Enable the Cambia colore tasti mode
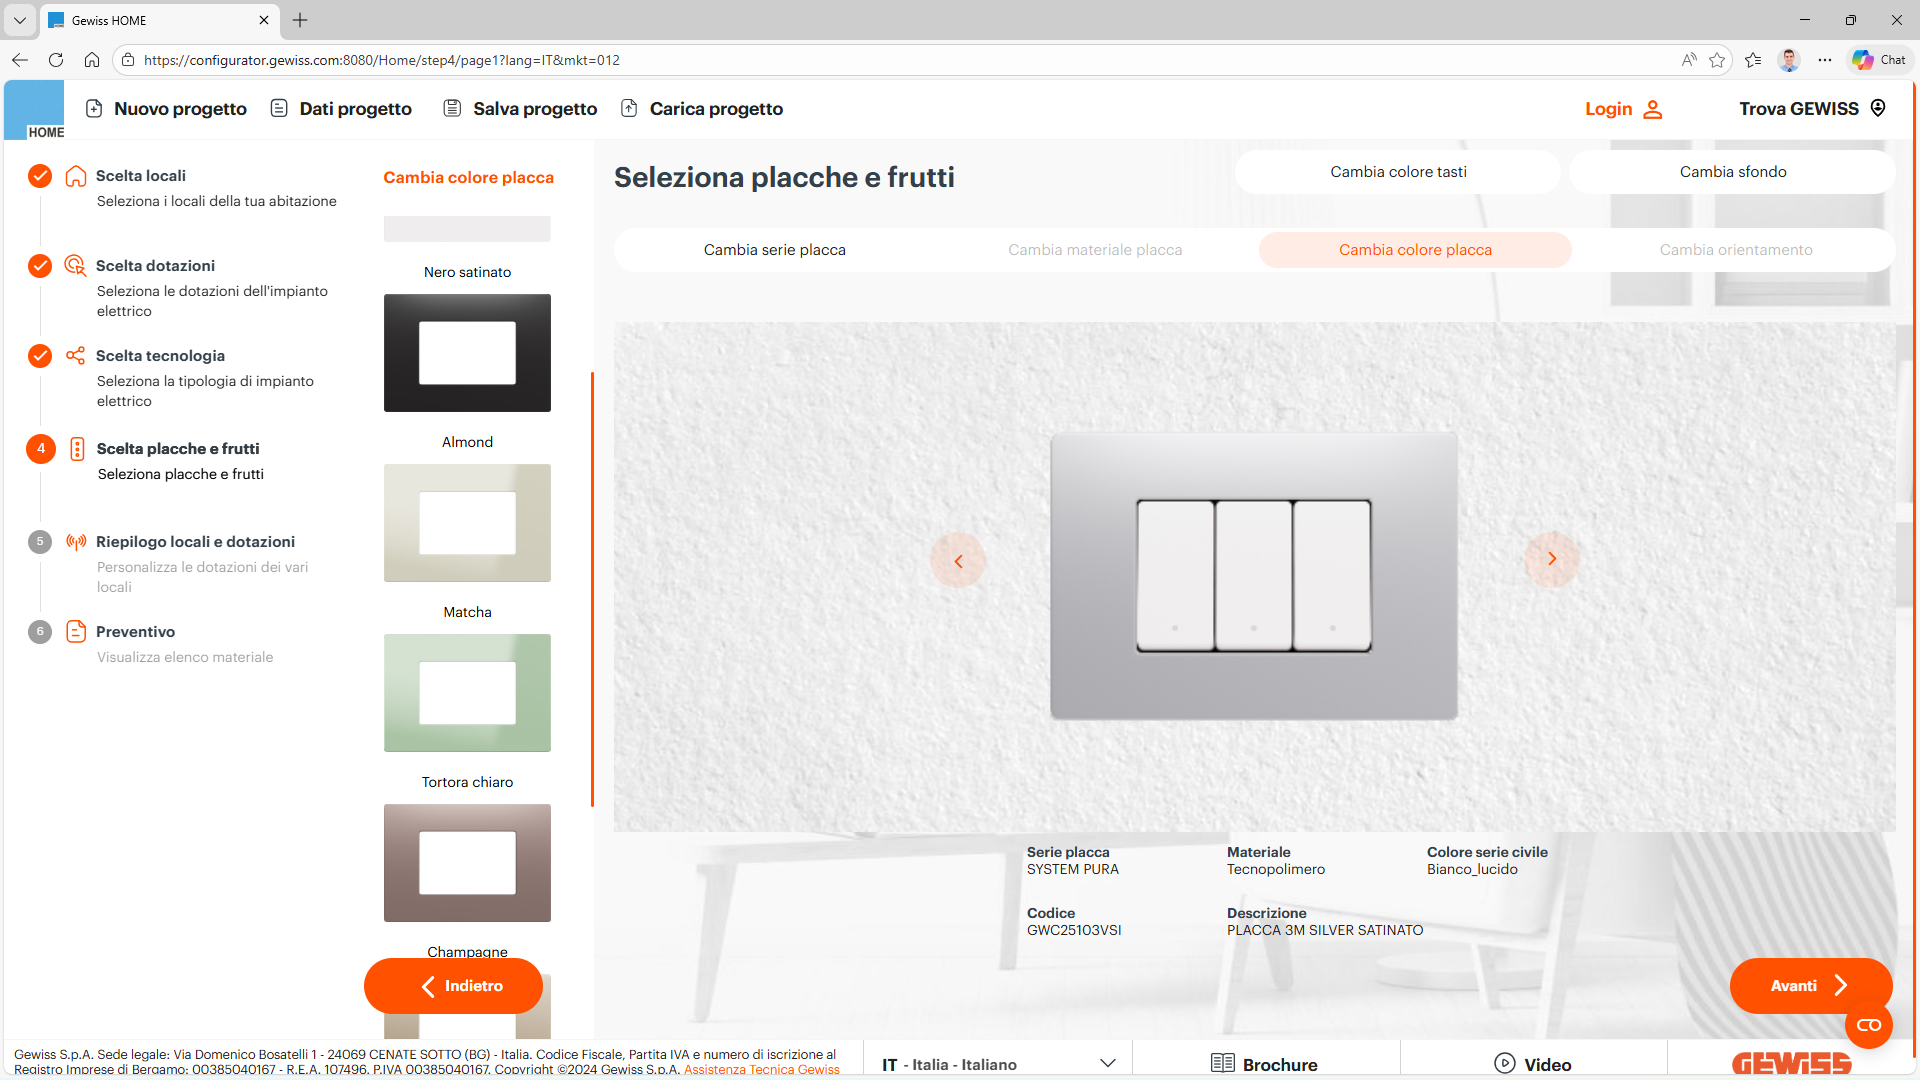Viewport: 1920px width, 1080px height. click(x=1397, y=171)
